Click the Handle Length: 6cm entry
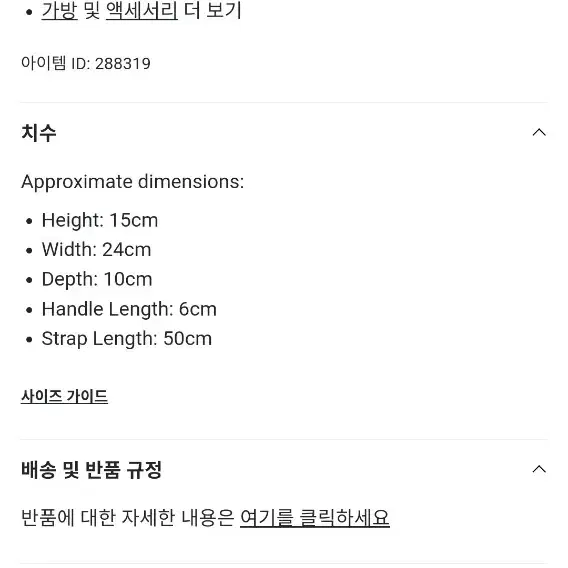The height and width of the screenshot is (568, 568). 129,309
